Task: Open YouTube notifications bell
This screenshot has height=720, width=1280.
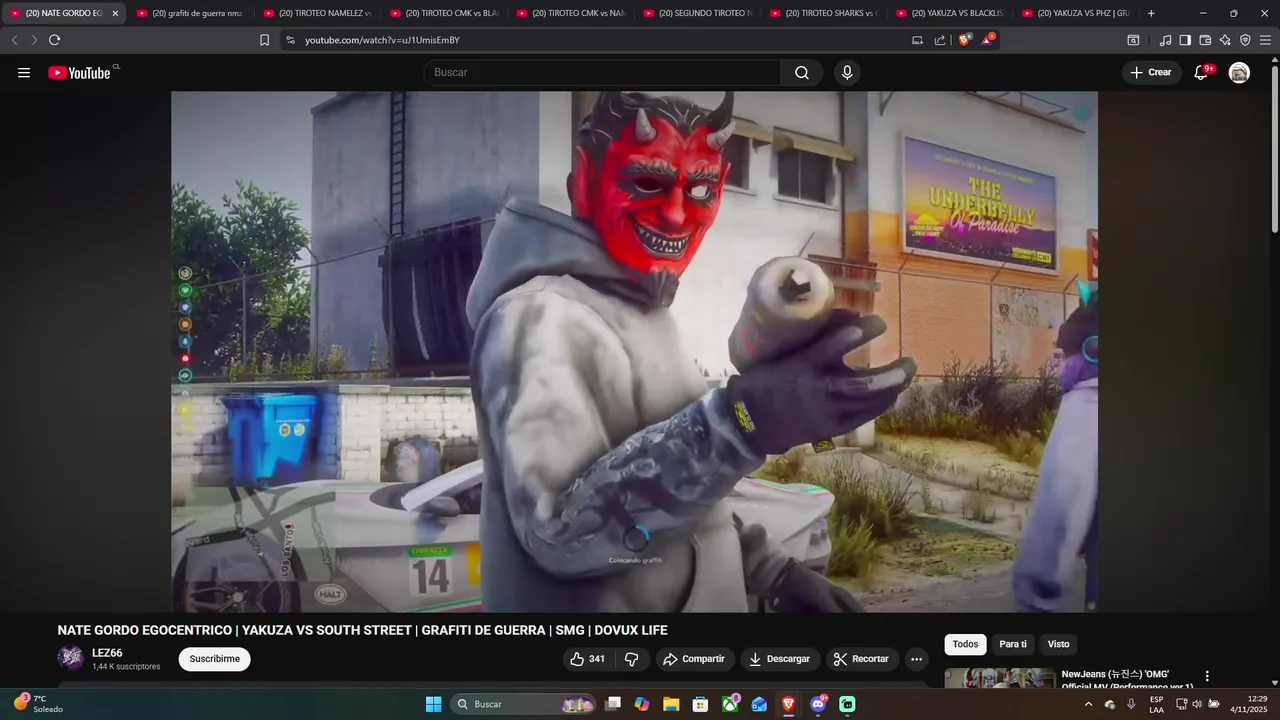Action: click(1201, 72)
